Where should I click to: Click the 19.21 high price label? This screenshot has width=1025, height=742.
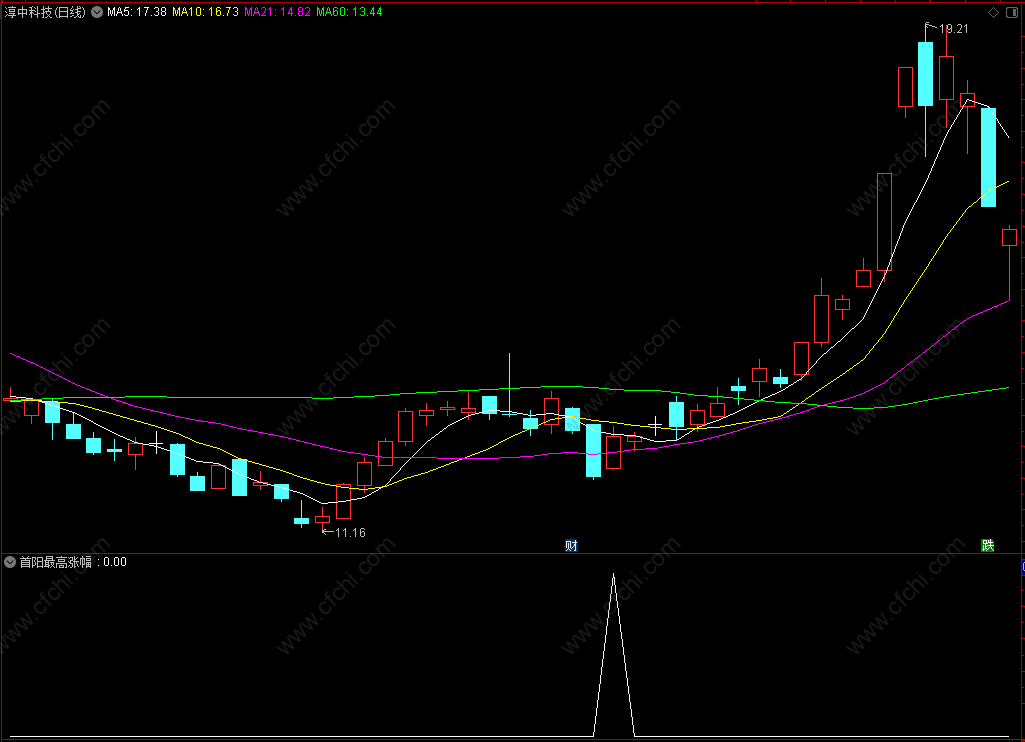click(x=953, y=29)
